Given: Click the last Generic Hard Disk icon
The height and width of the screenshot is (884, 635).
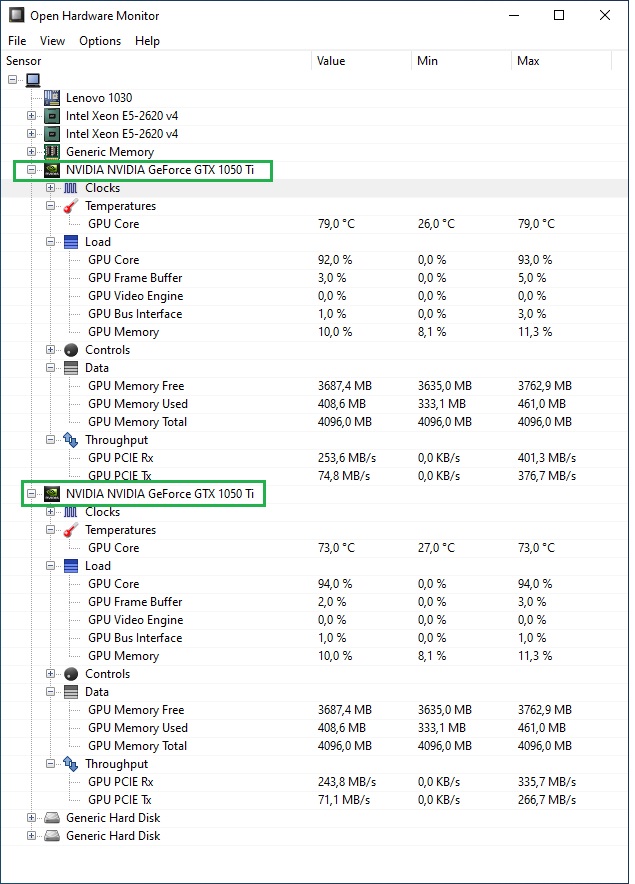Looking at the screenshot, I should click(52, 836).
